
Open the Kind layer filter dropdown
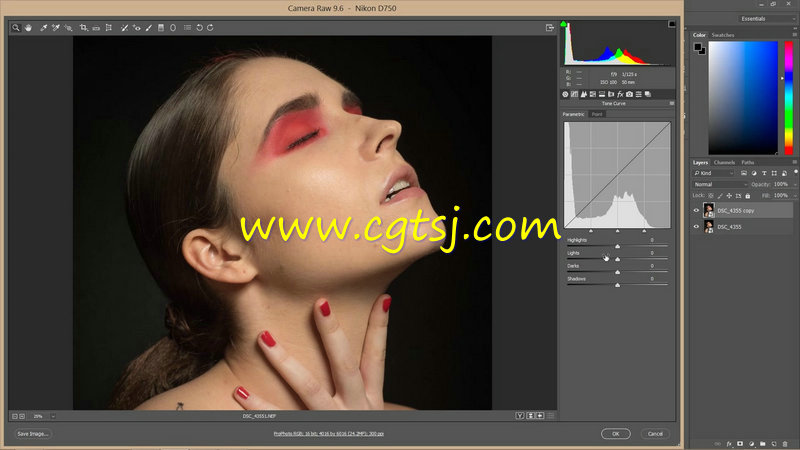pyautogui.click(x=713, y=173)
